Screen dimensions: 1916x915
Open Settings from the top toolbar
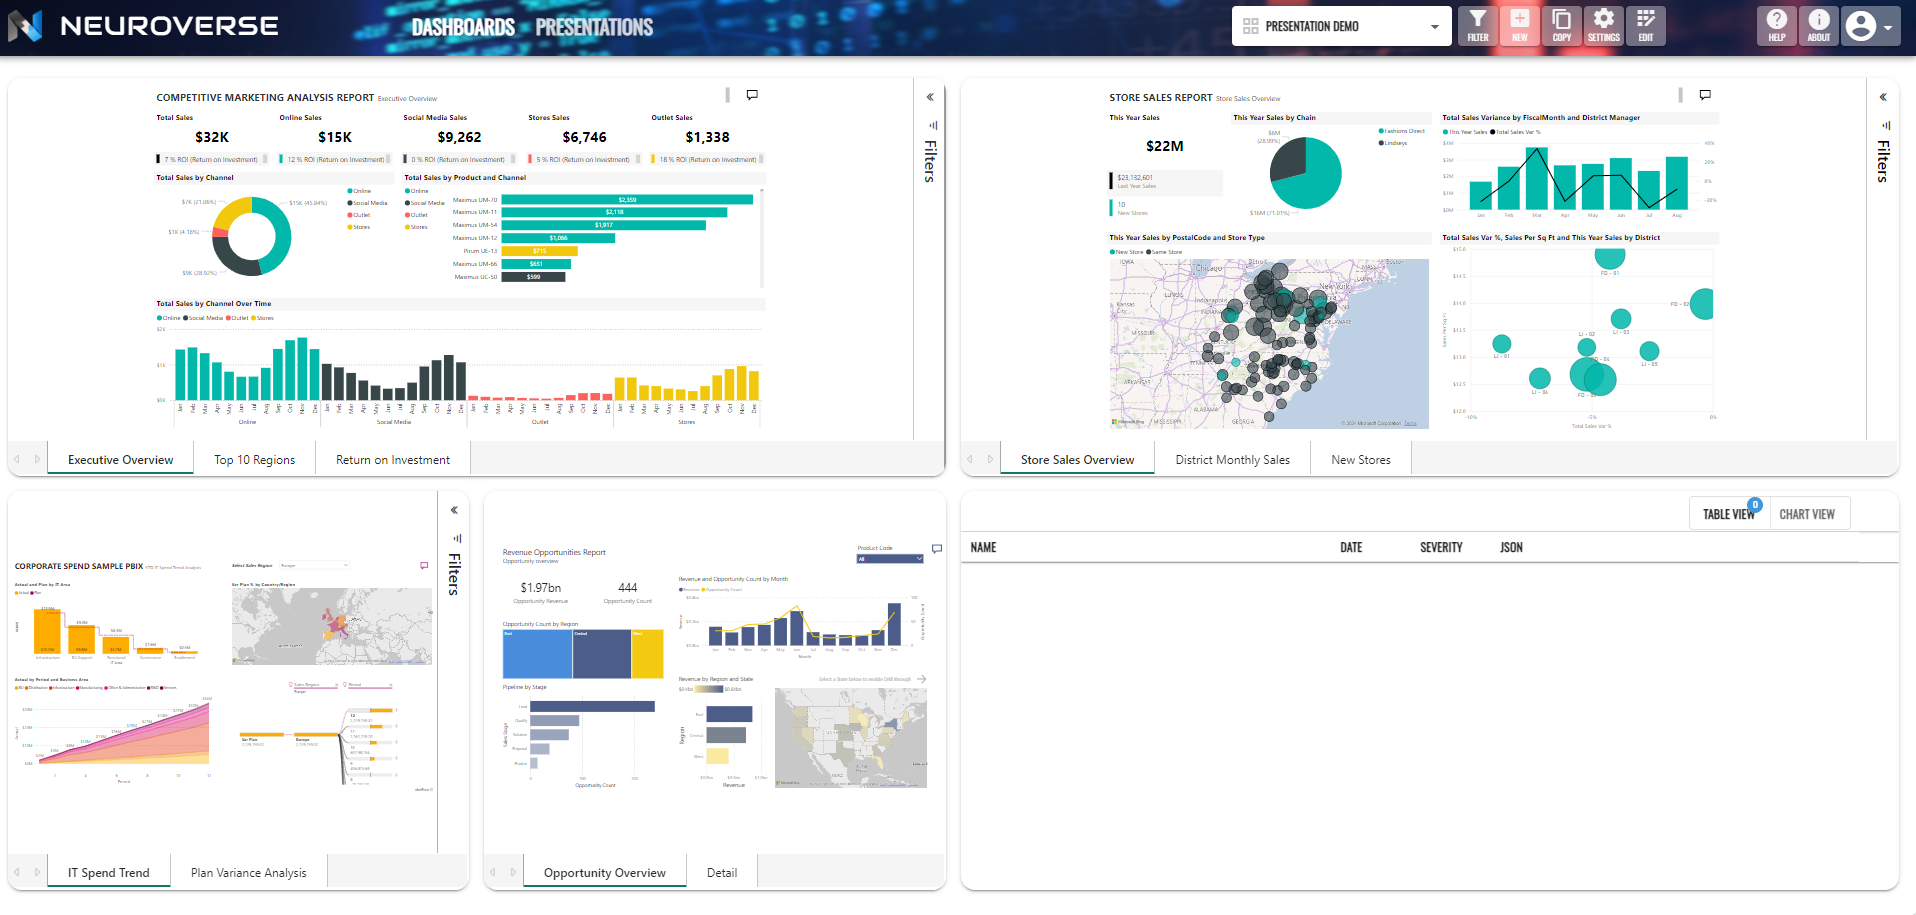point(1603,26)
